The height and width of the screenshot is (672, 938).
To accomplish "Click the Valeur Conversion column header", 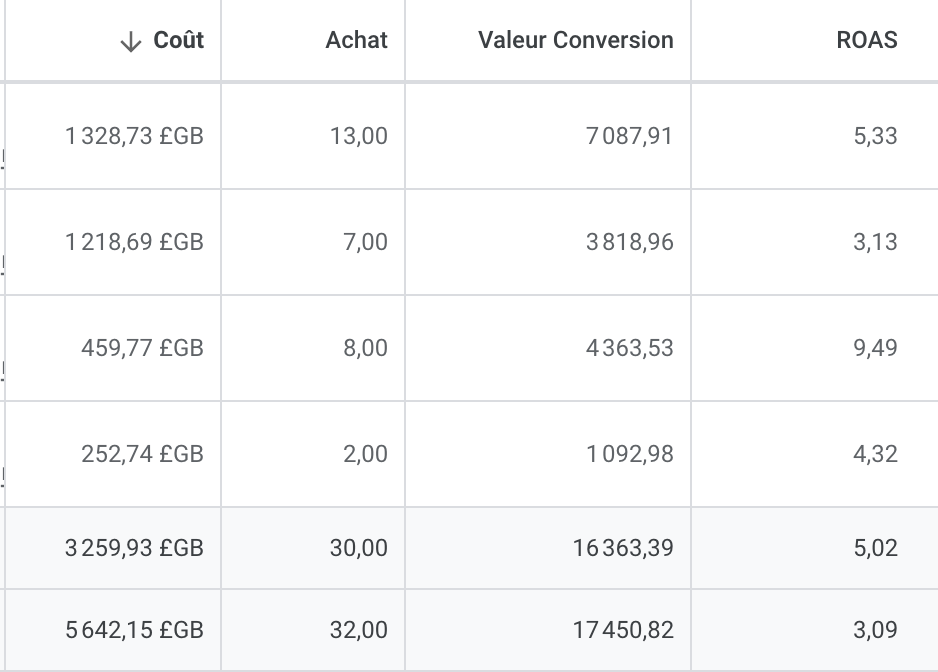I will [x=575, y=40].
